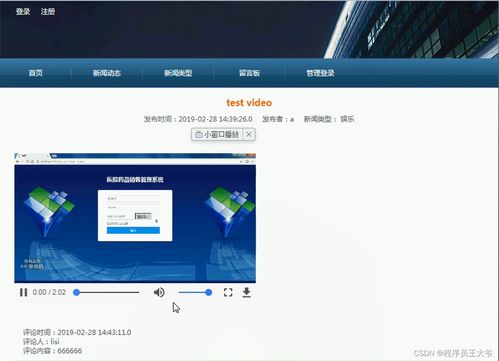
Task: Click the 娱乐 news type label
Action: point(347,119)
